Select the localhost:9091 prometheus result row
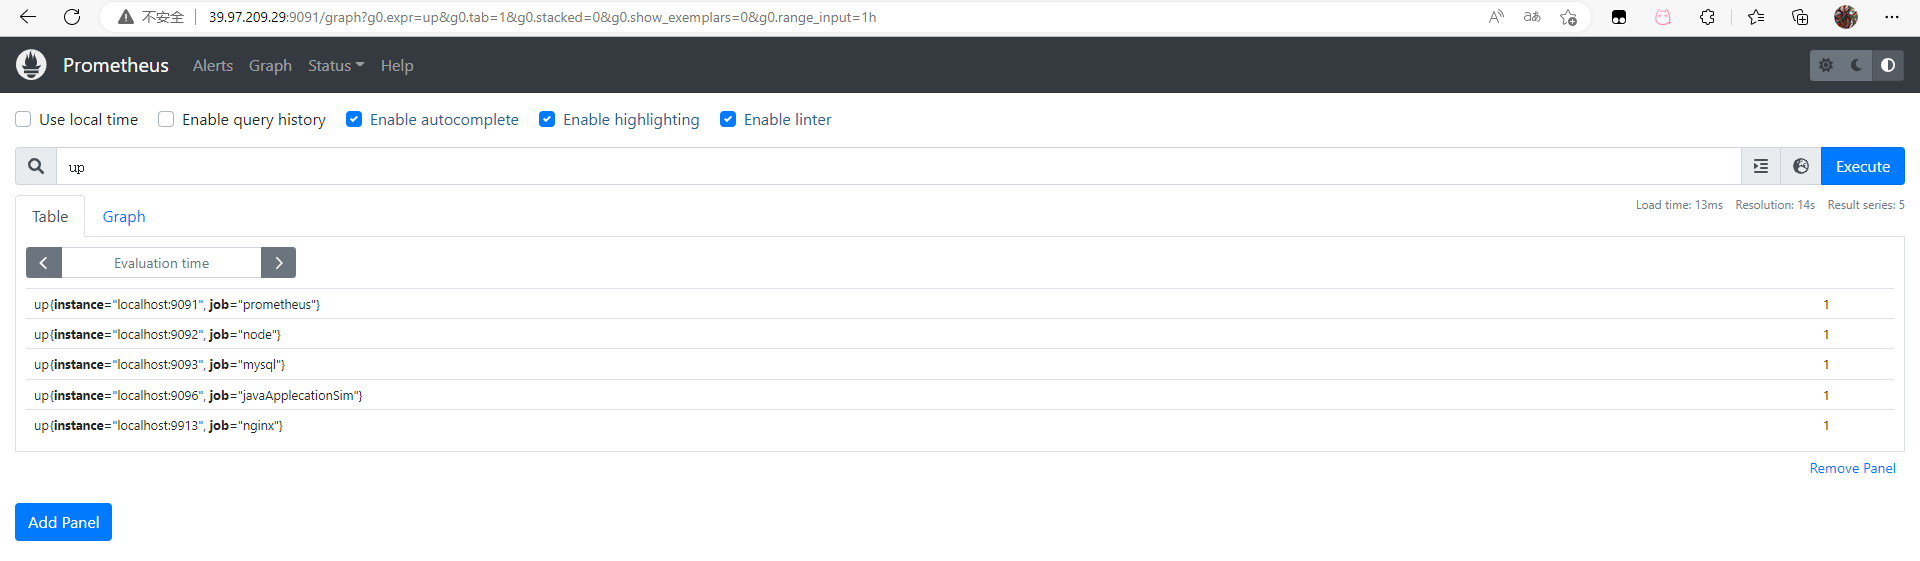The image size is (1920, 561). [x=959, y=304]
